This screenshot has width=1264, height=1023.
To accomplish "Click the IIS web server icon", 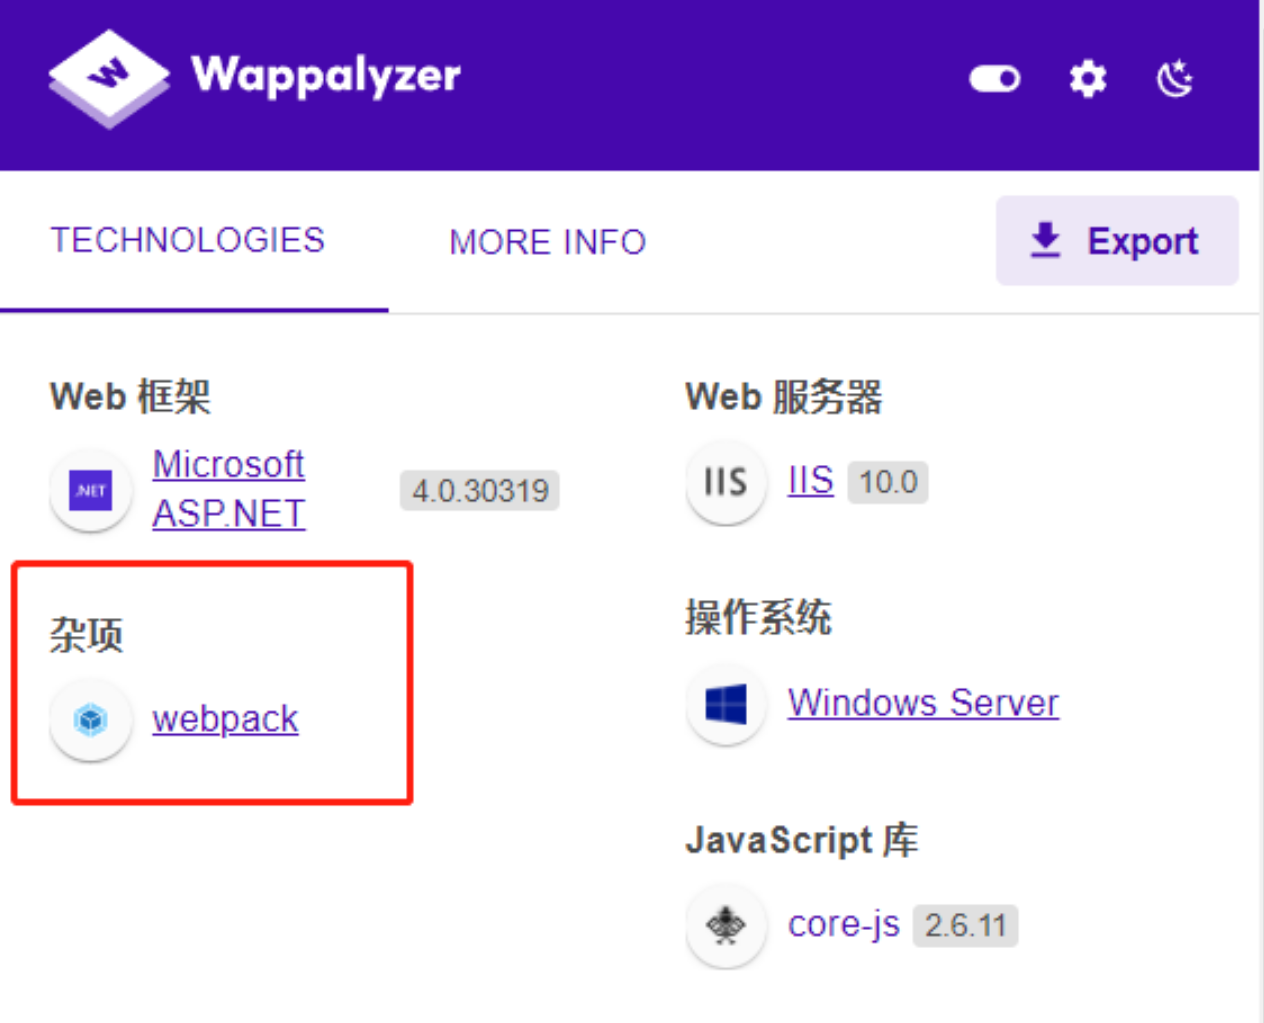I will click(725, 483).
